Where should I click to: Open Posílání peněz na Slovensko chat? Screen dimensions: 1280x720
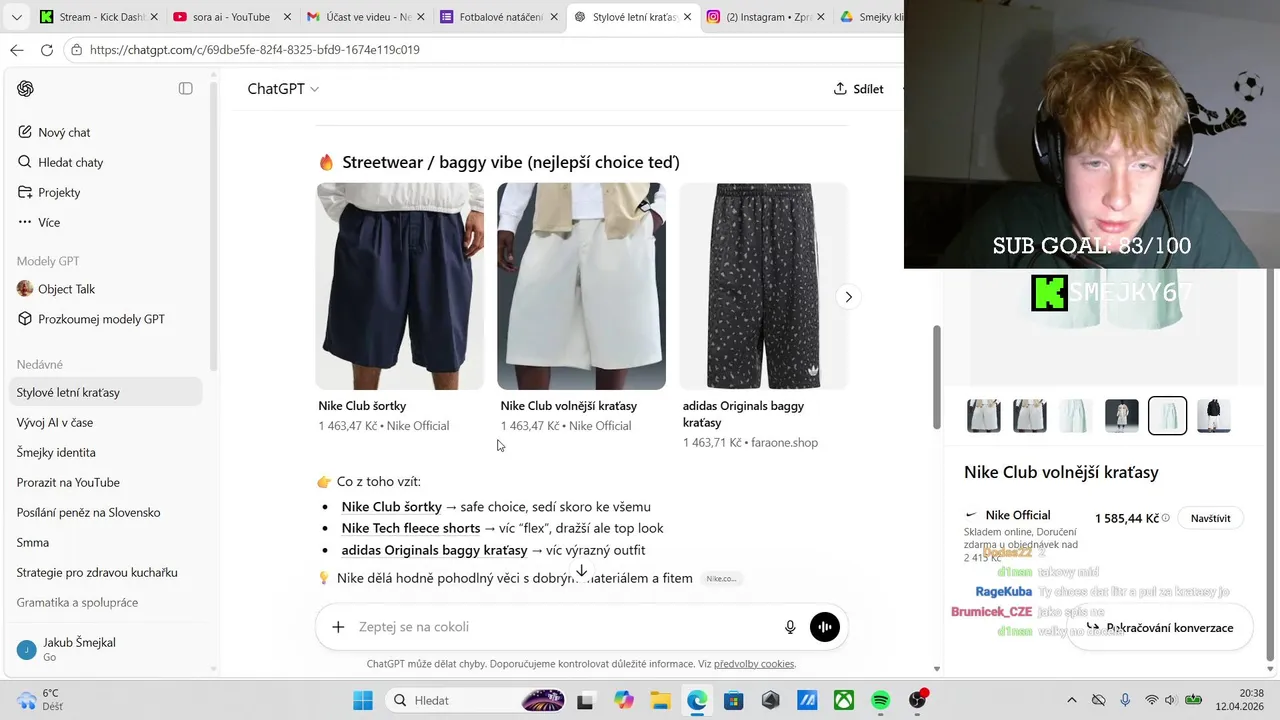coord(88,512)
